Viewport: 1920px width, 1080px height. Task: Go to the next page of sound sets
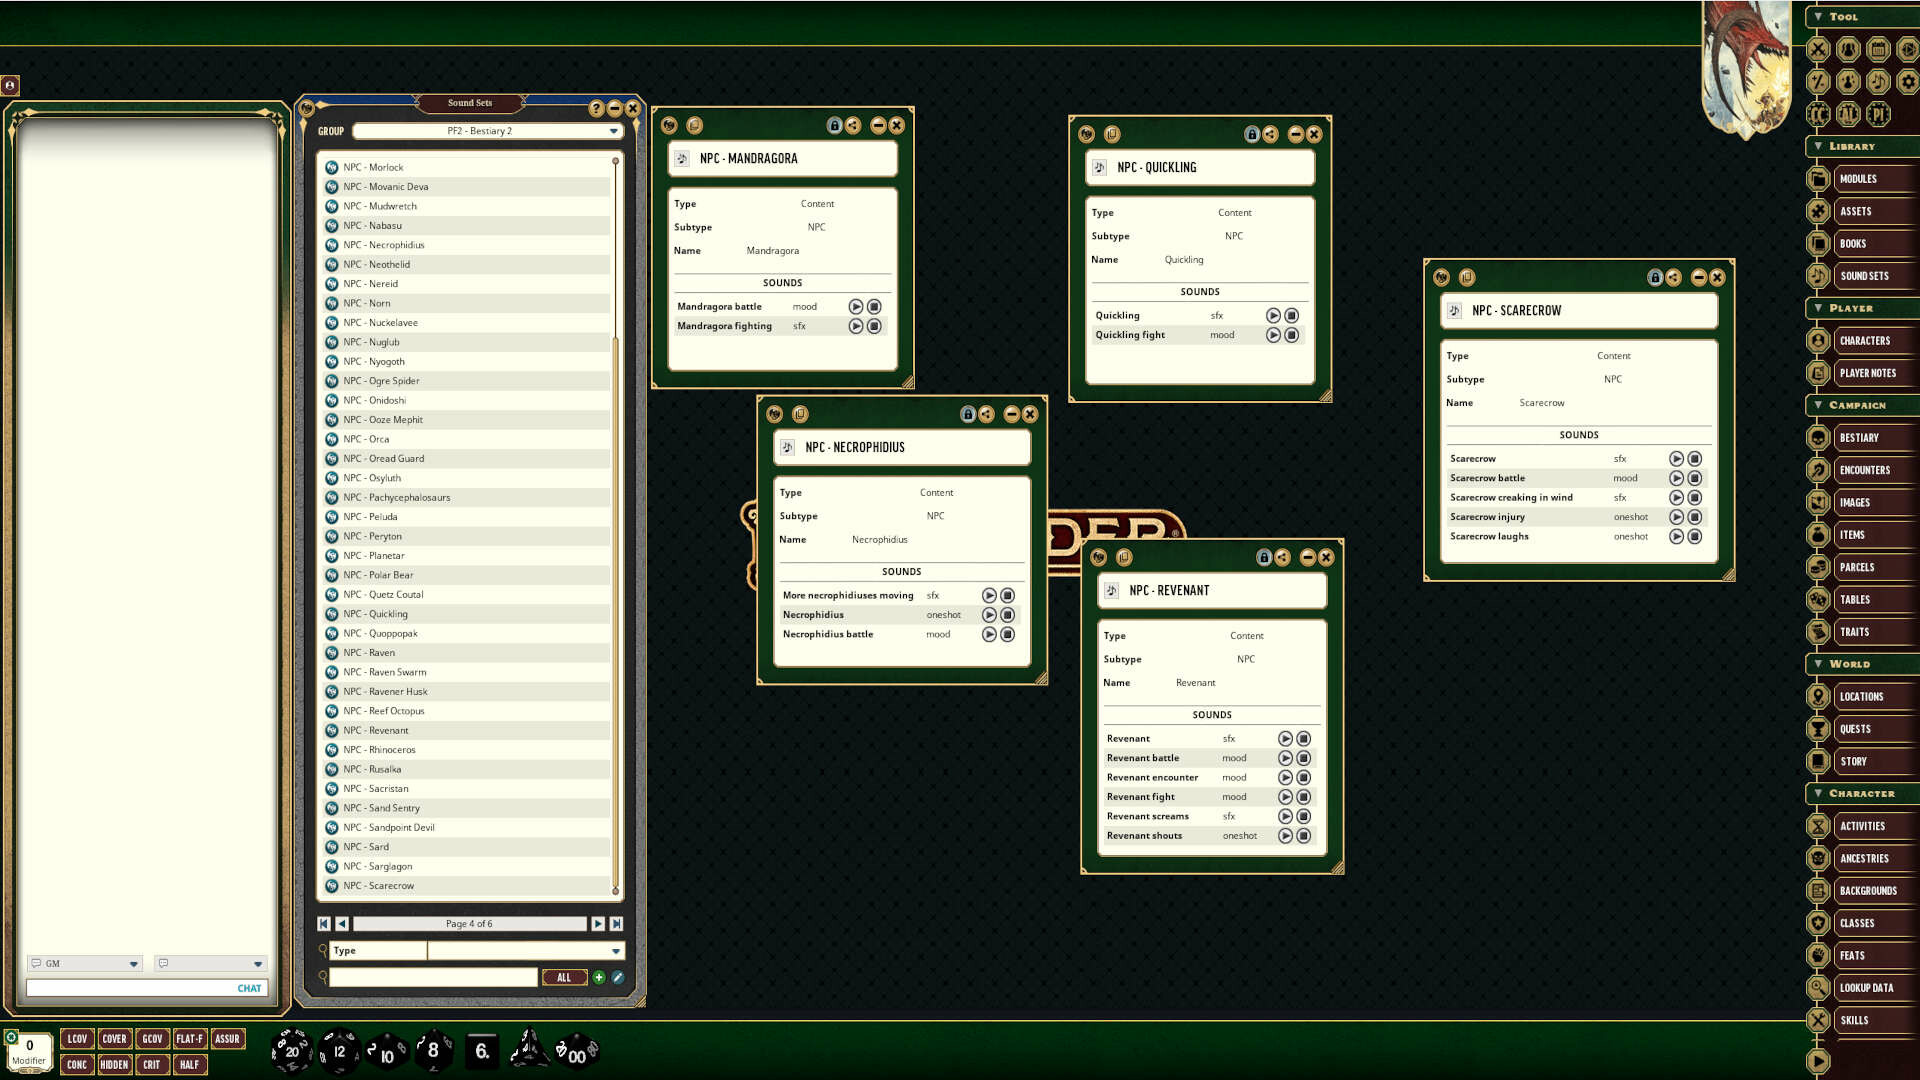(598, 923)
